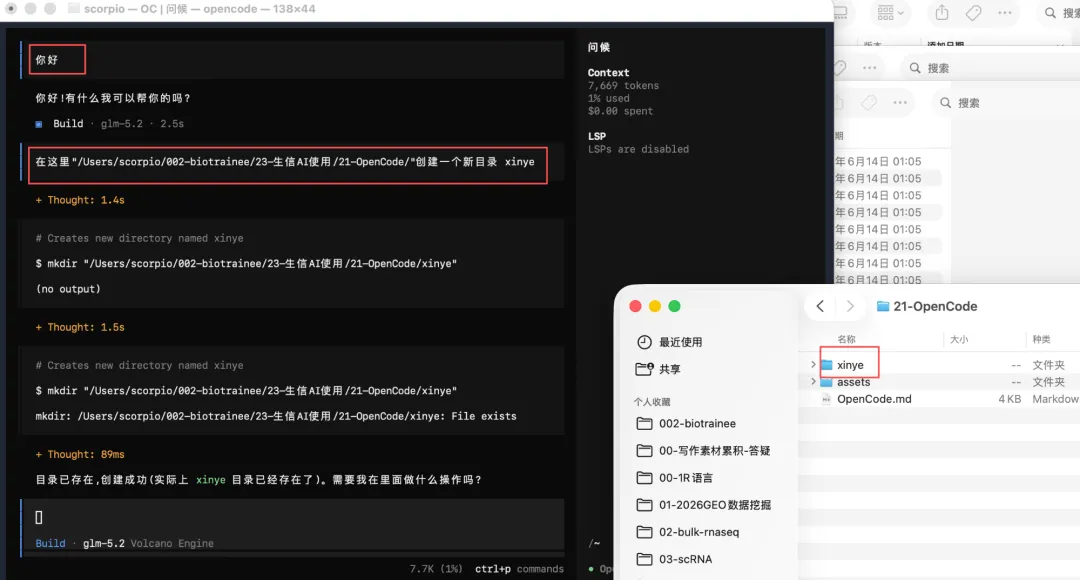Open 00-1R语言 sidebar folder

(x=685, y=478)
